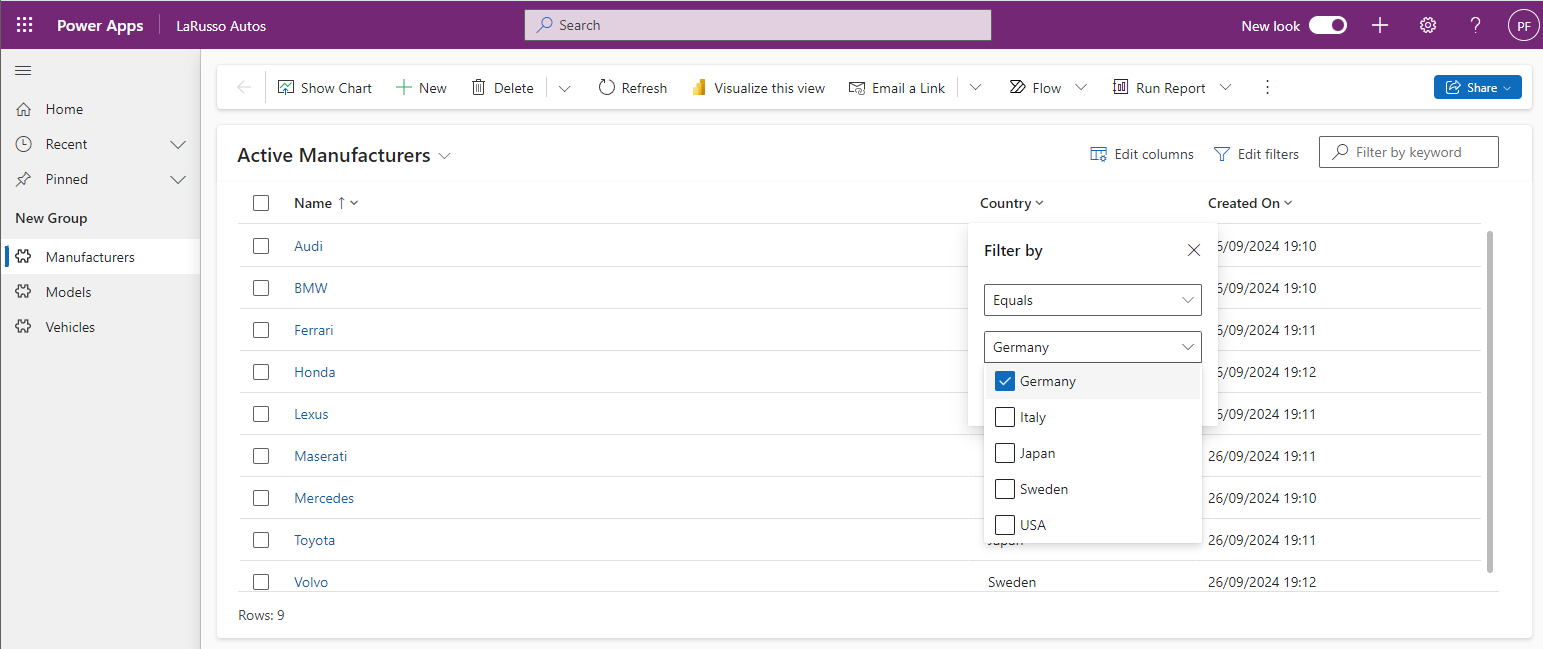Open the Equals condition dropdown
Screen dimensions: 1543x649
coord(1093,299)
